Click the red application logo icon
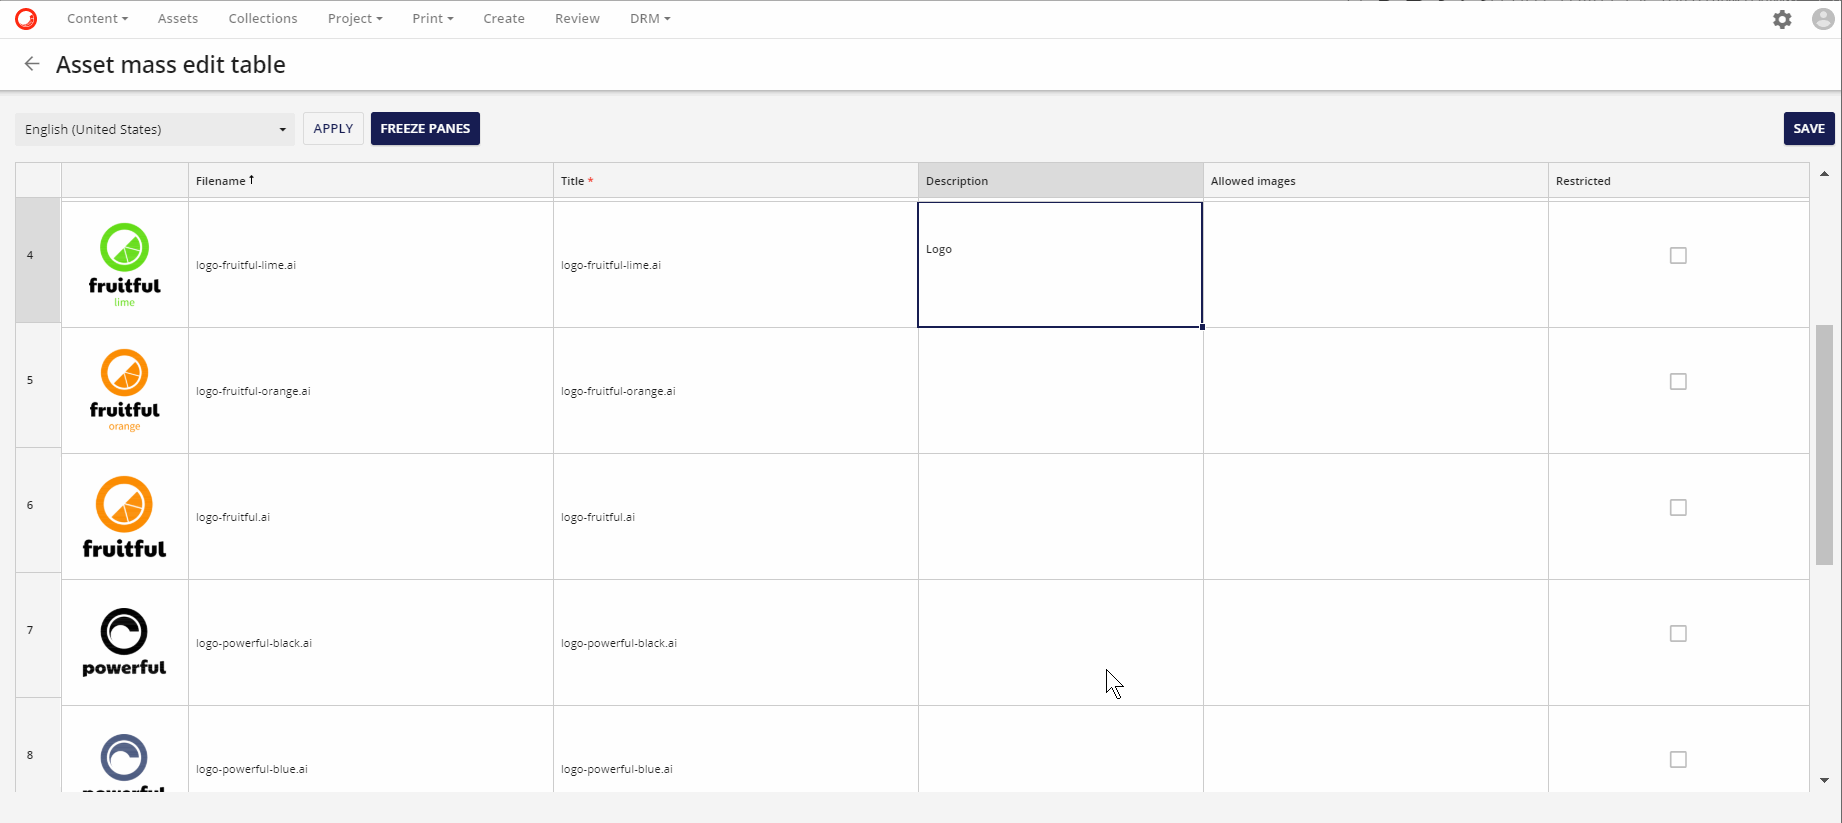Screen dimensions: 1842x823 coord(26,18)
